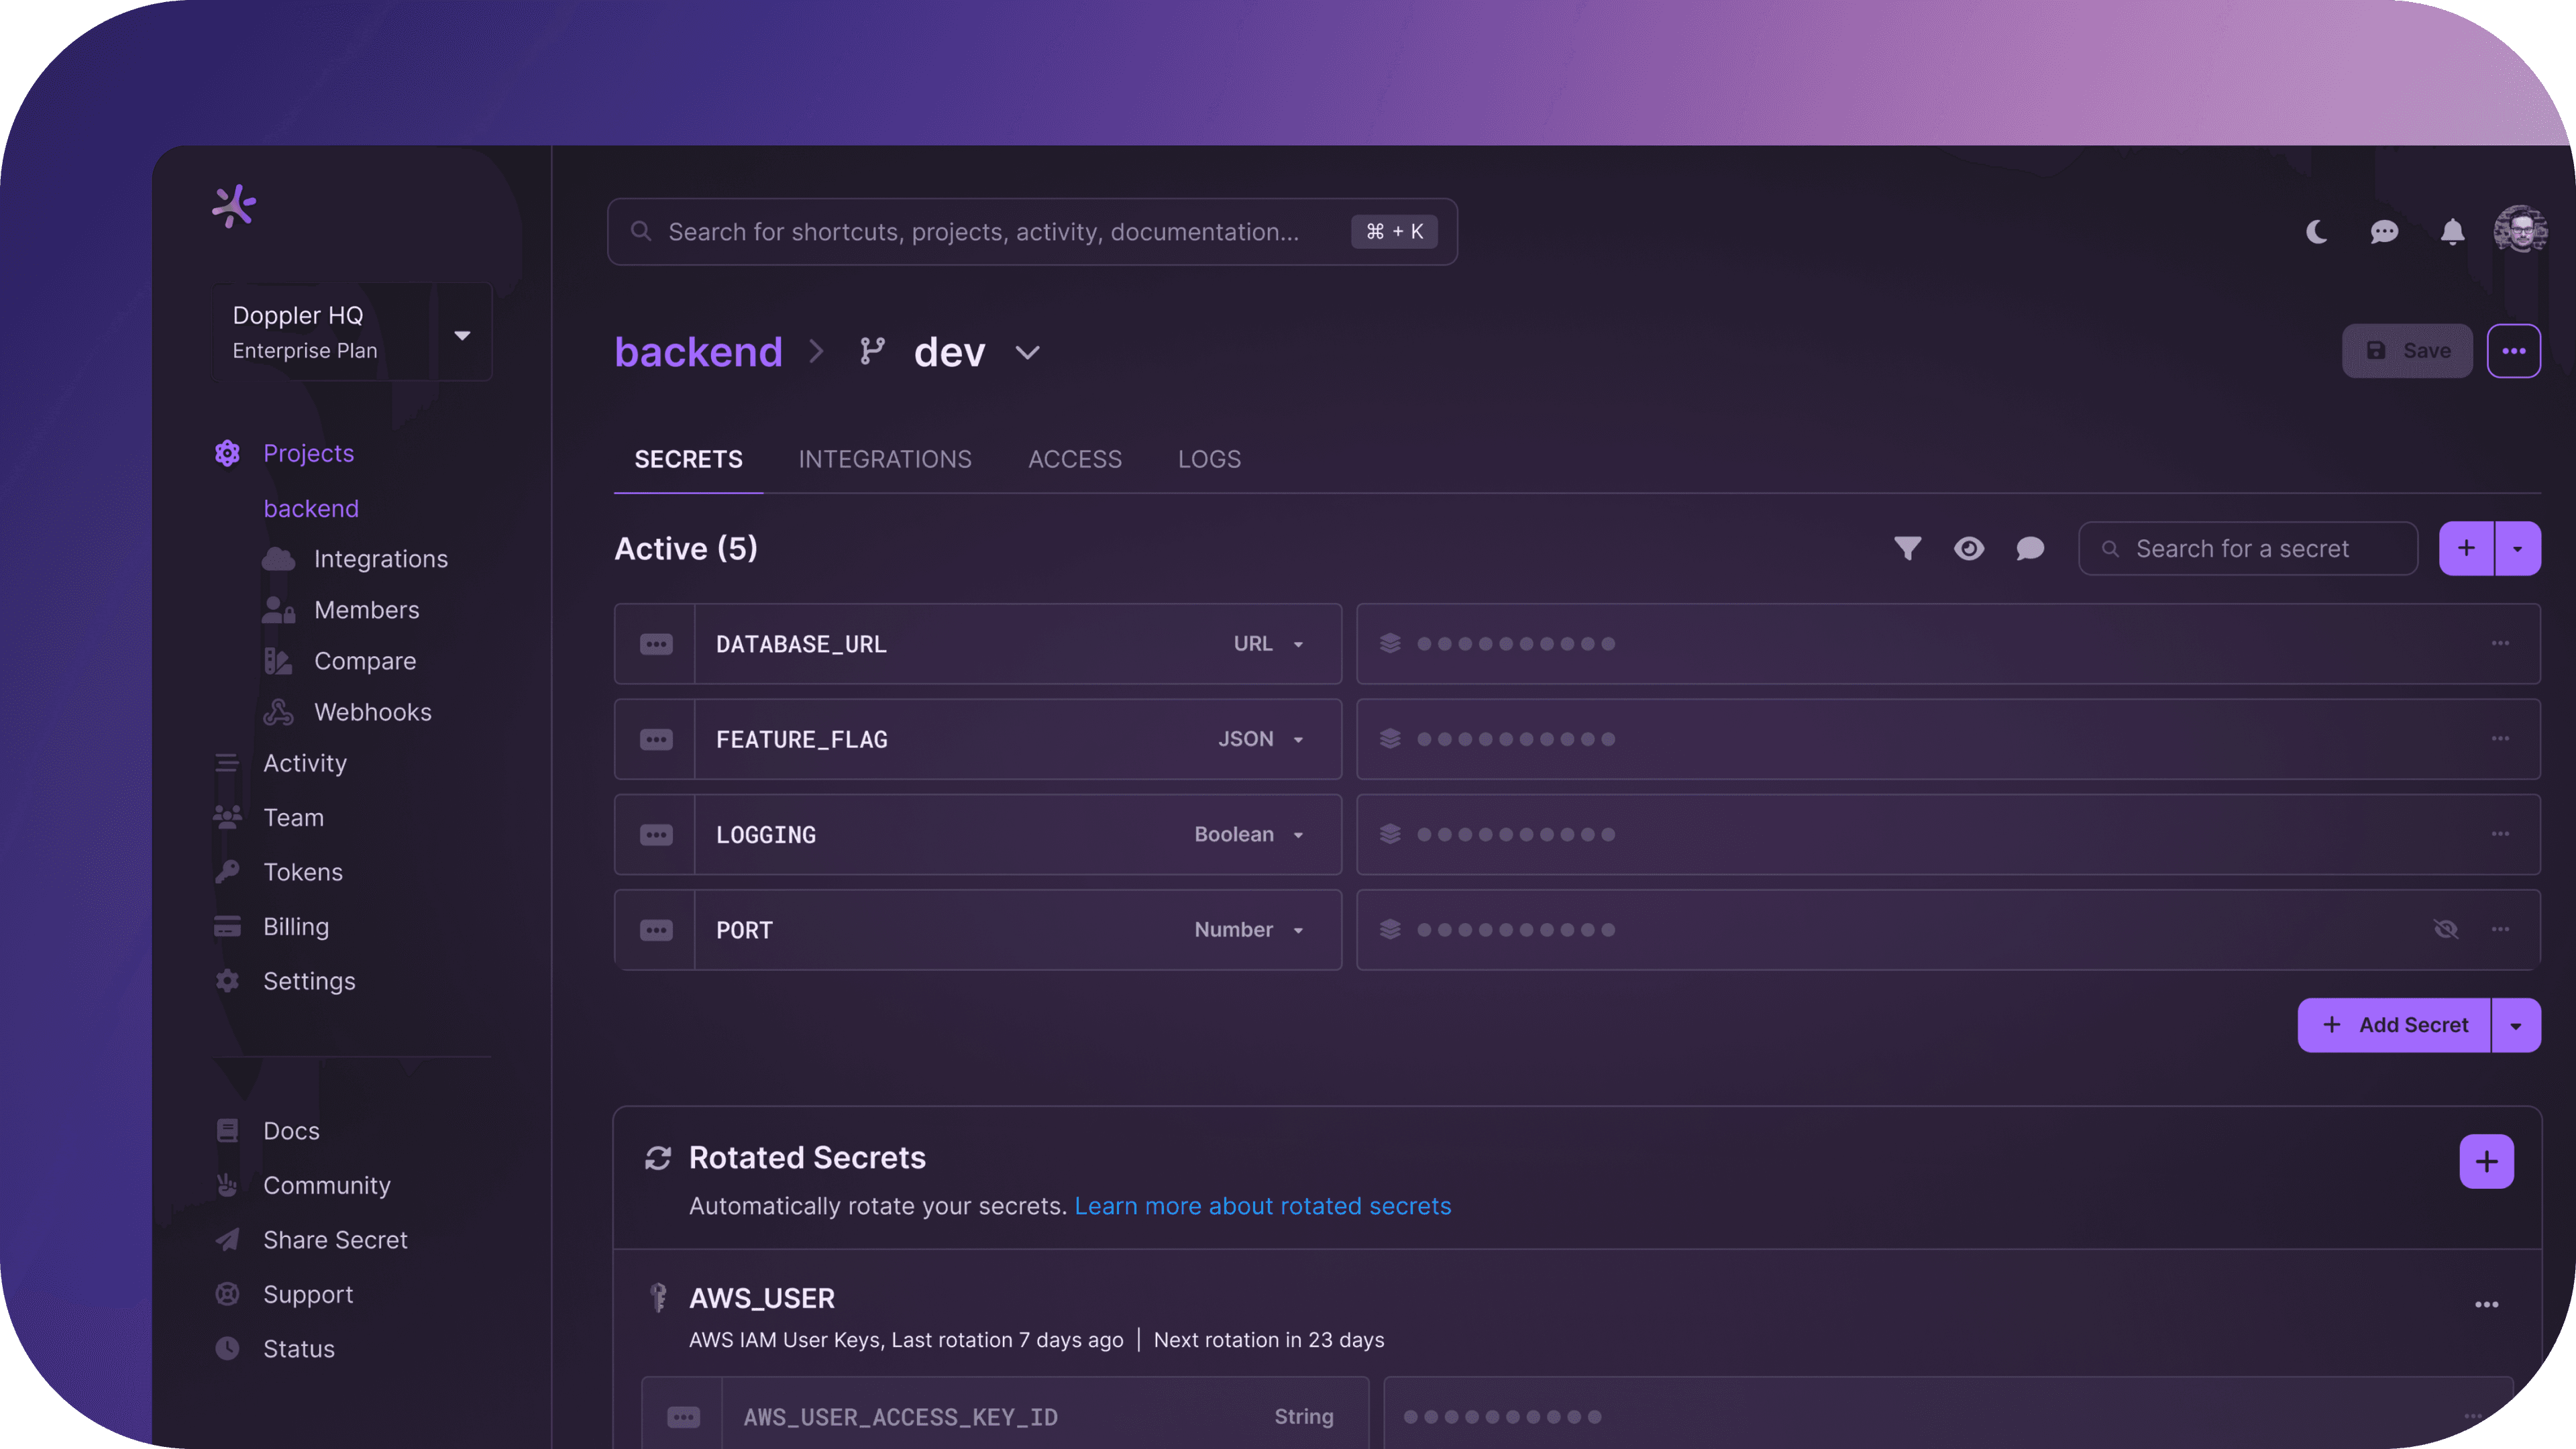Open the DATABASE_URL note icon

click(x=656, y=644)
